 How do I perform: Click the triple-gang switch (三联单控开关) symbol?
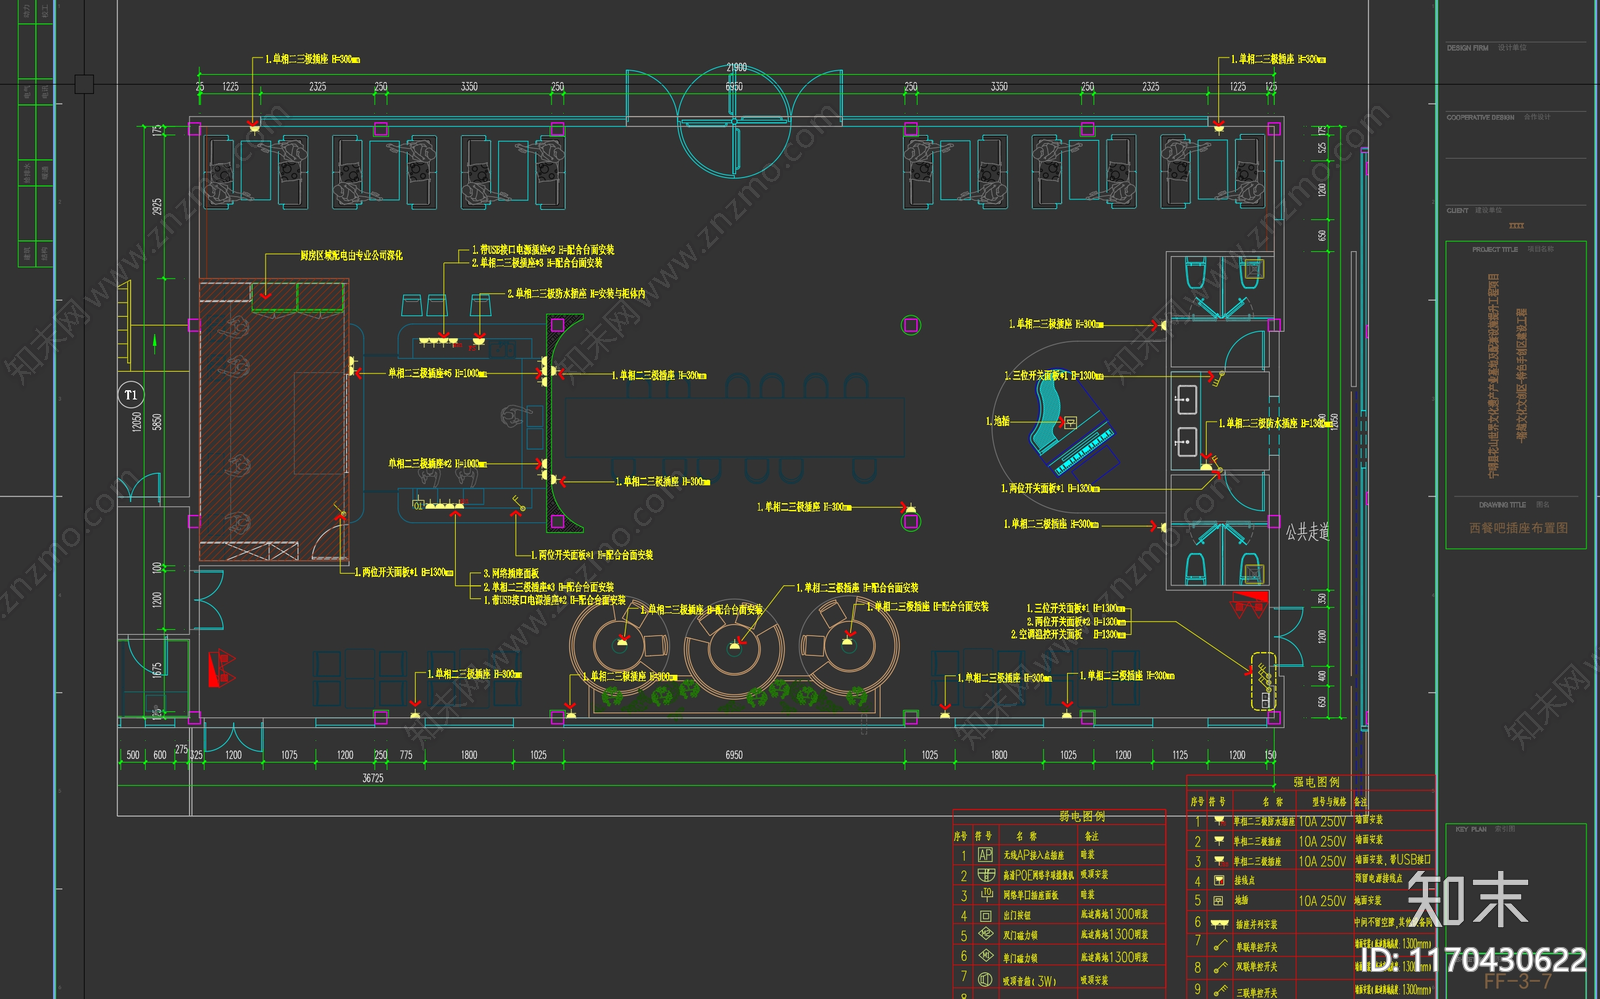(x=1220, y=990)
